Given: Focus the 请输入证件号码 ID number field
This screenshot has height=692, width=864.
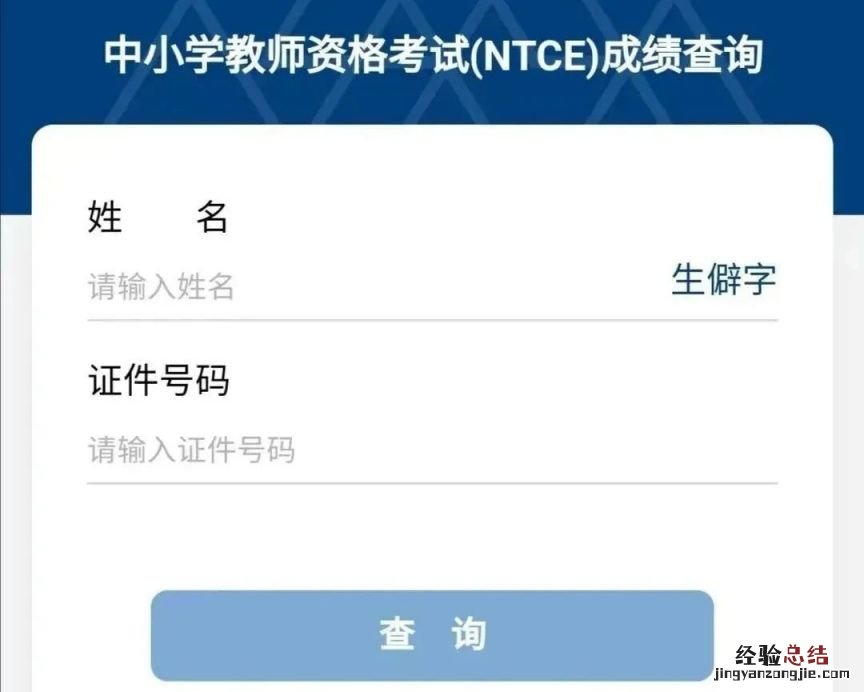Looking at the screenshot, I should (x=432, y=450).
